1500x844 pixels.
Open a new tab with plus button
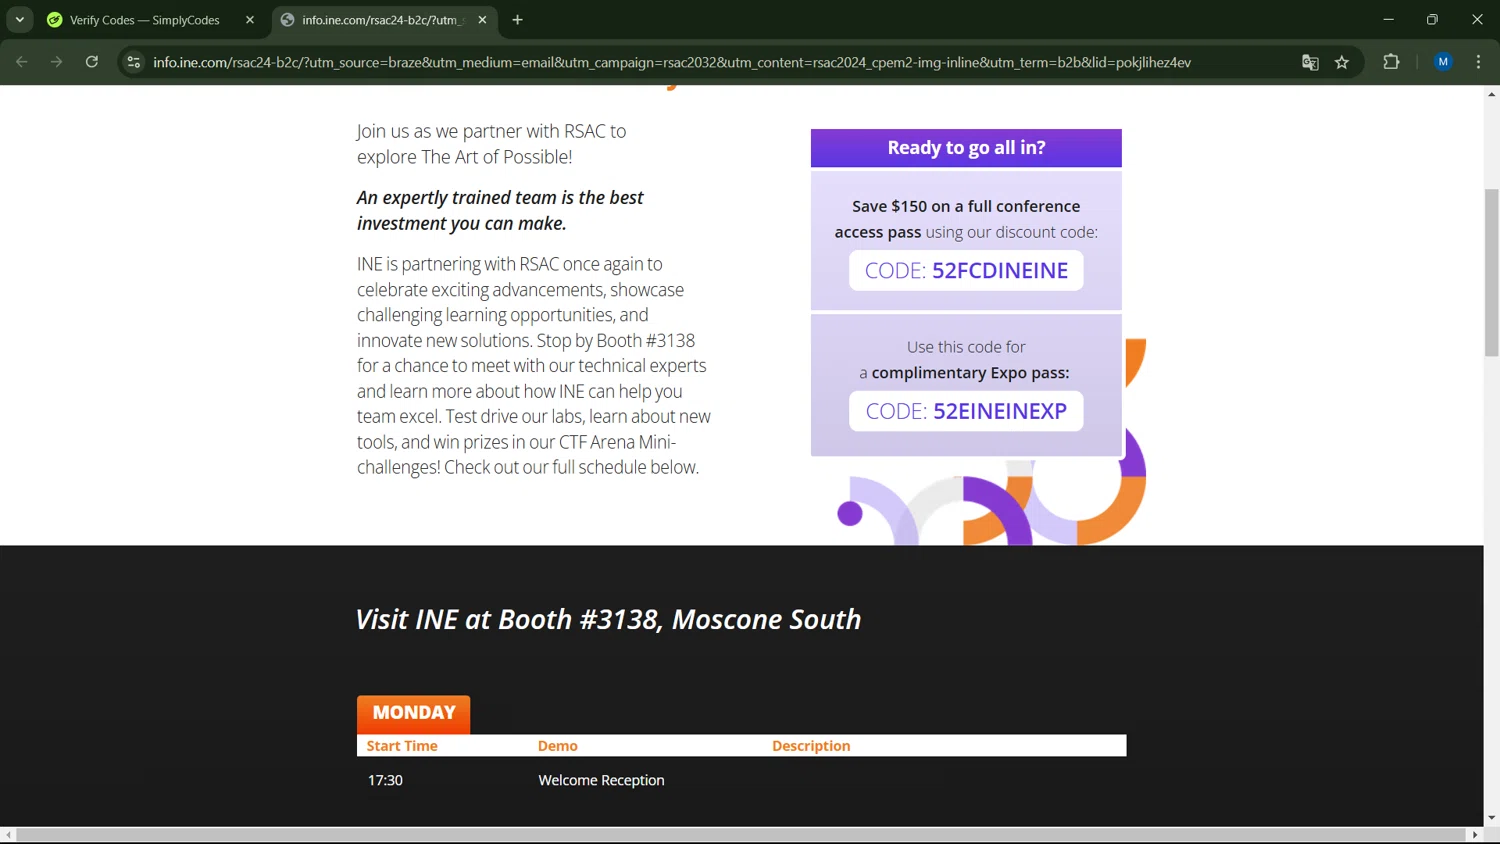(518, 20)
